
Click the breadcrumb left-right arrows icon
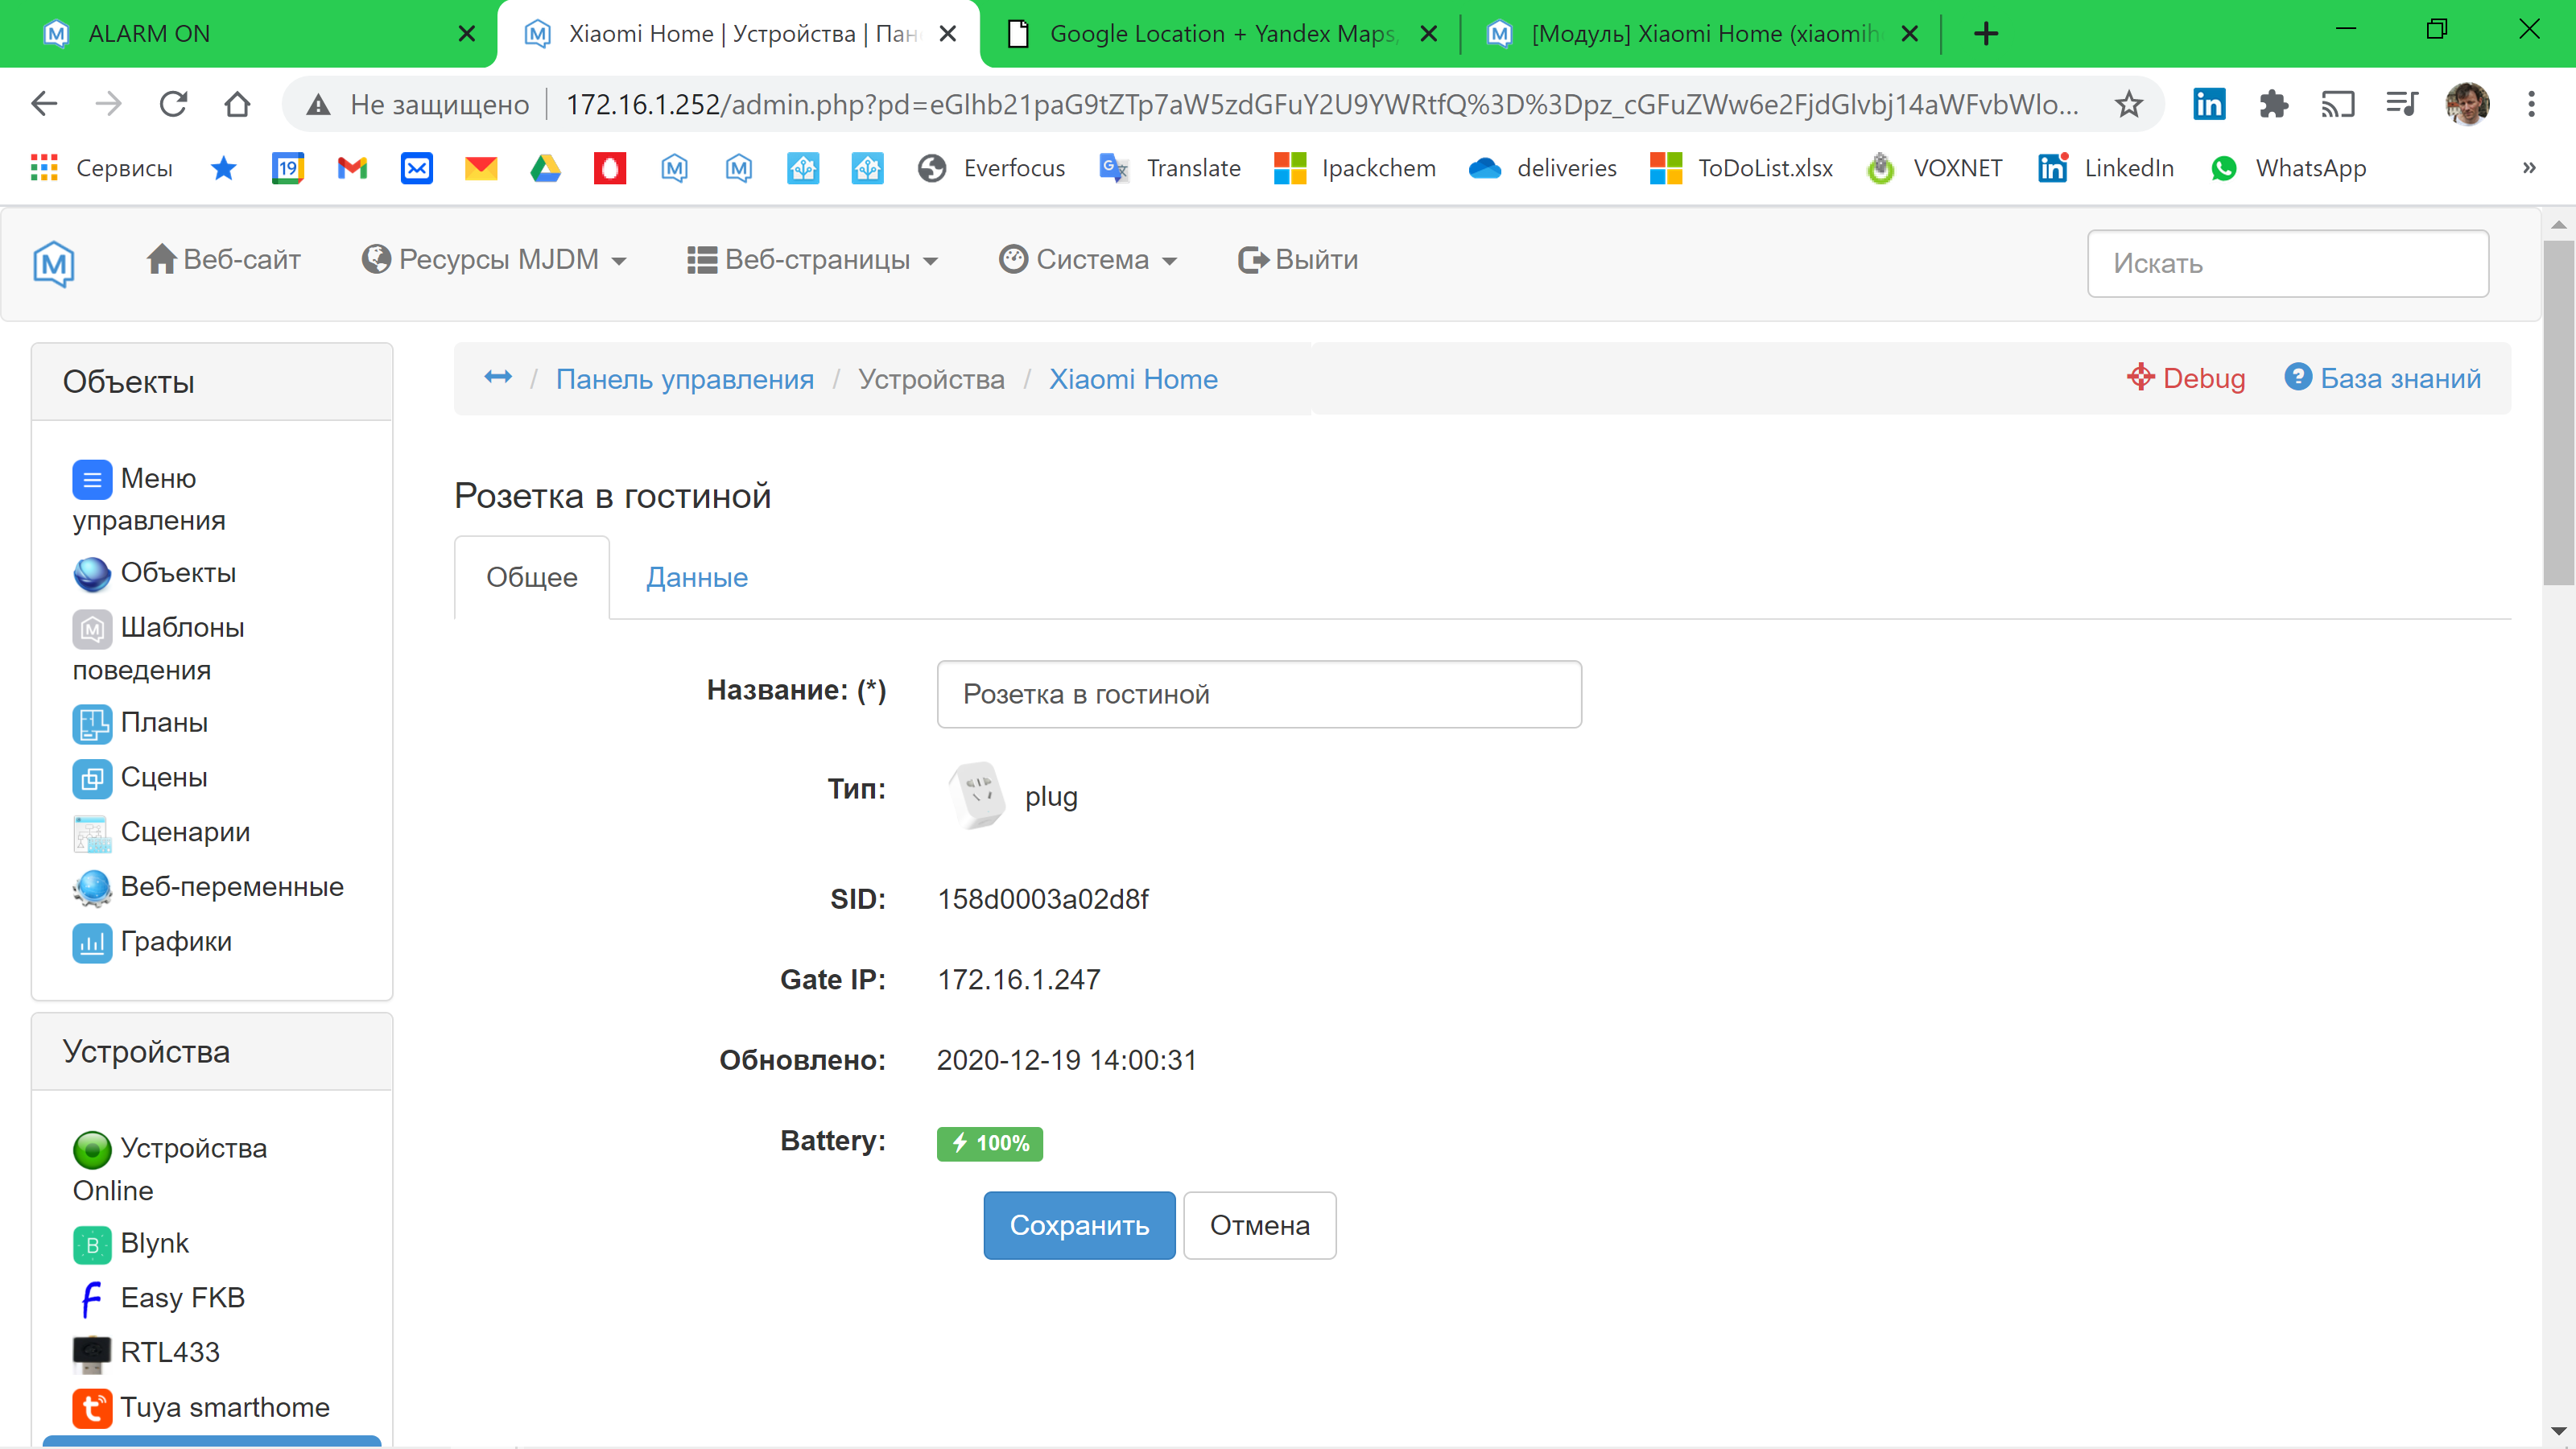click(498, 378)
